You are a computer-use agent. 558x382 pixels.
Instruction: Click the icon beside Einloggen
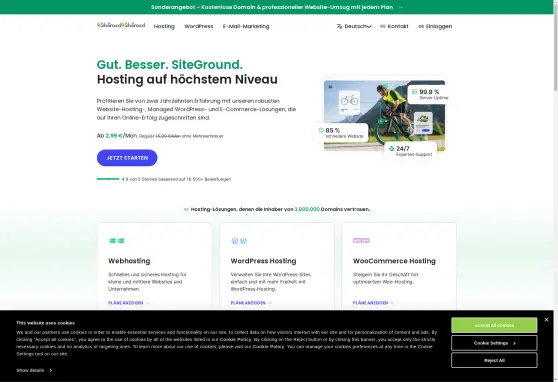click(x=421, y=26)
